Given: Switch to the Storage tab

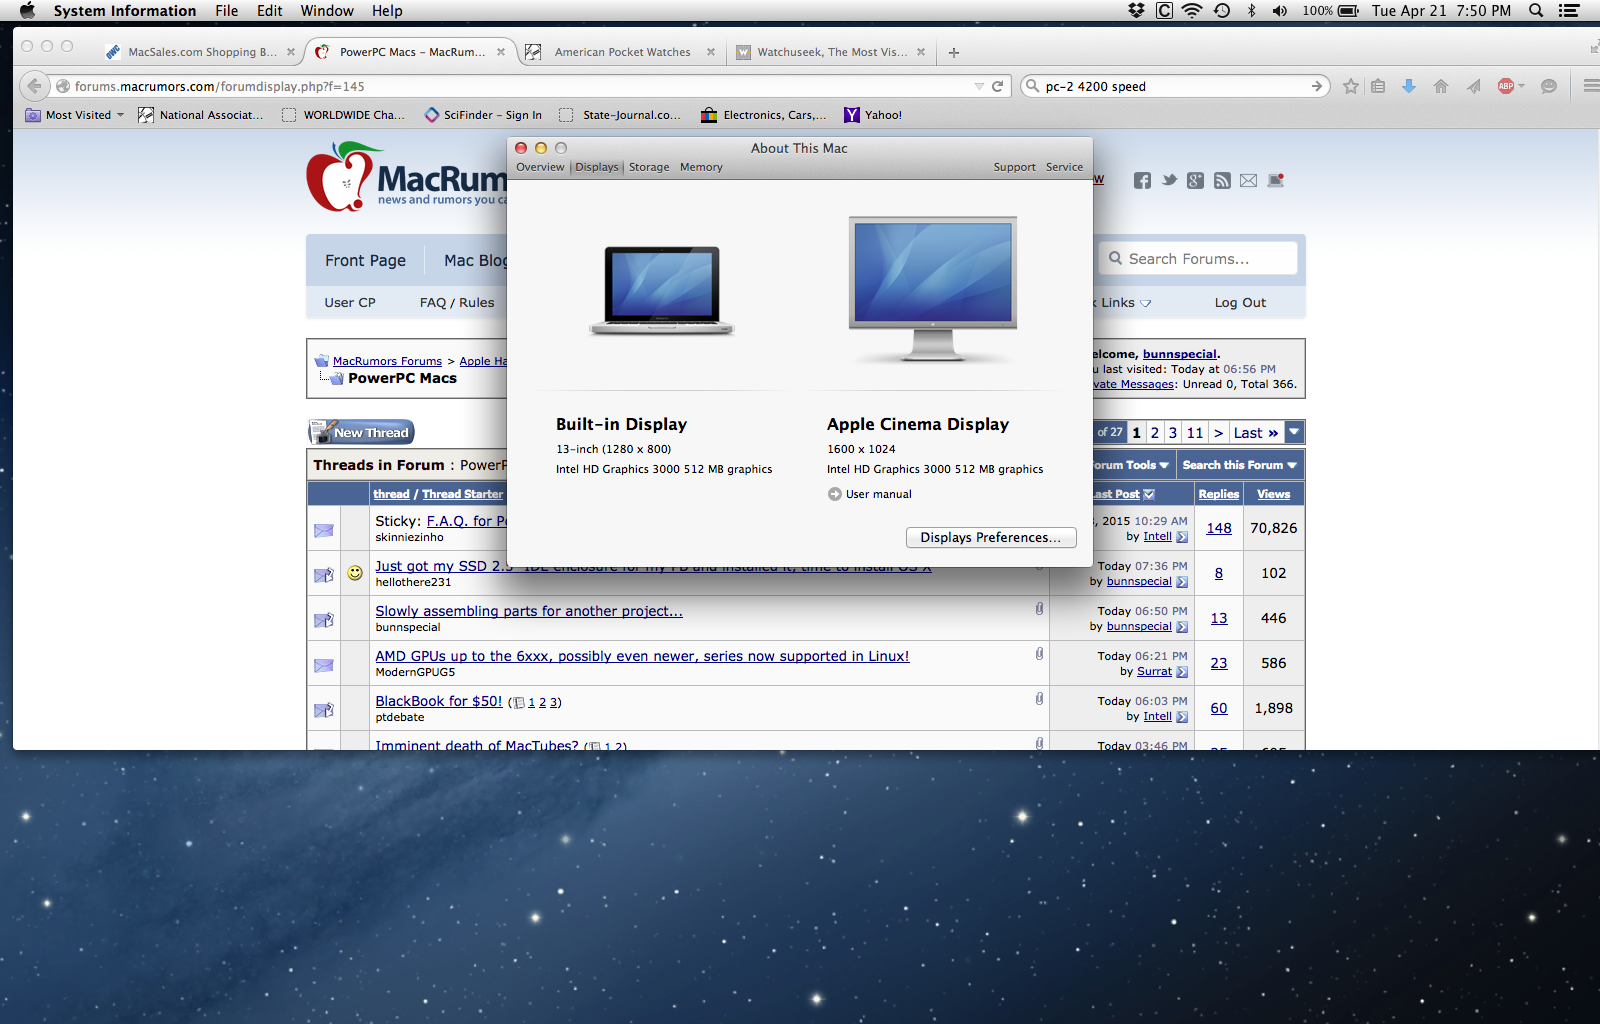Looking at the screenshot, I should pyautogui.click(x=649, y=167).
